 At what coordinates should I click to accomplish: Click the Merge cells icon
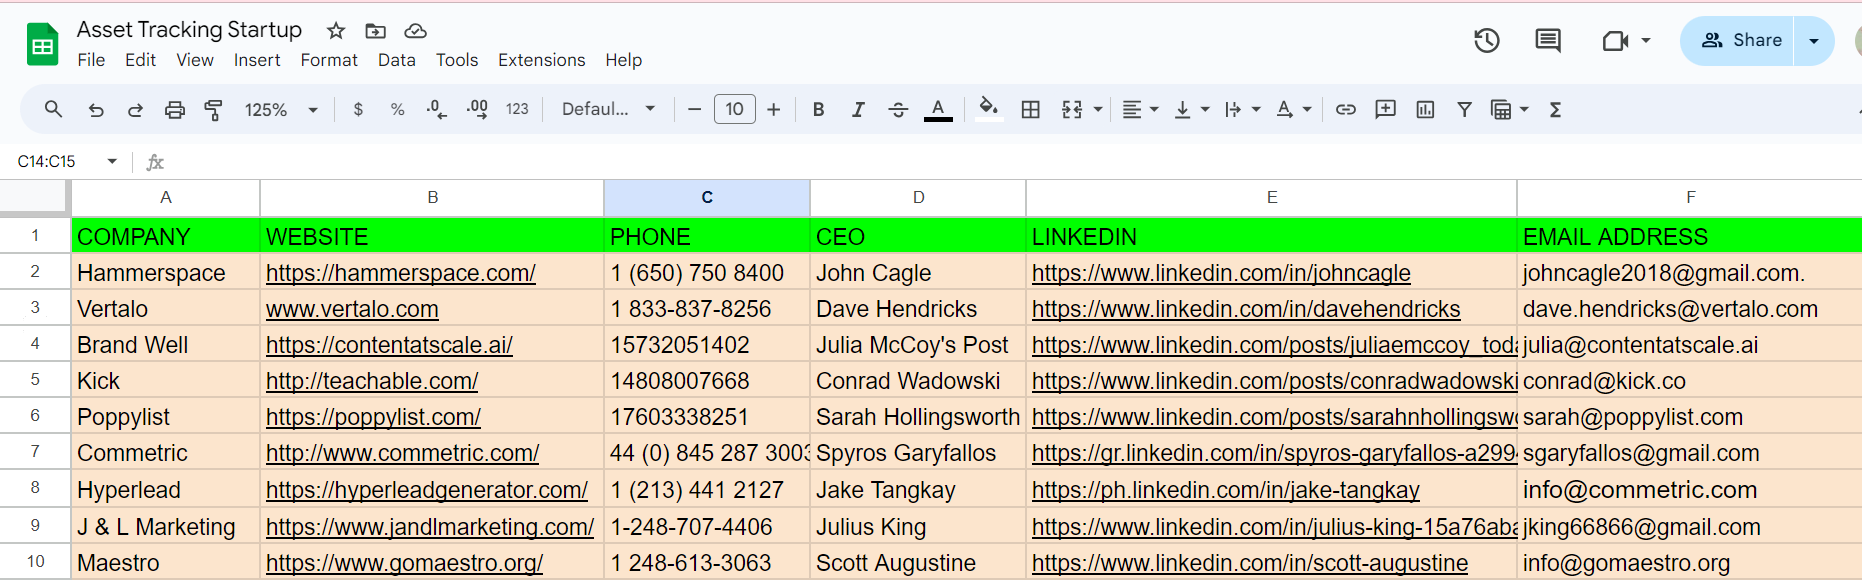1072,110
